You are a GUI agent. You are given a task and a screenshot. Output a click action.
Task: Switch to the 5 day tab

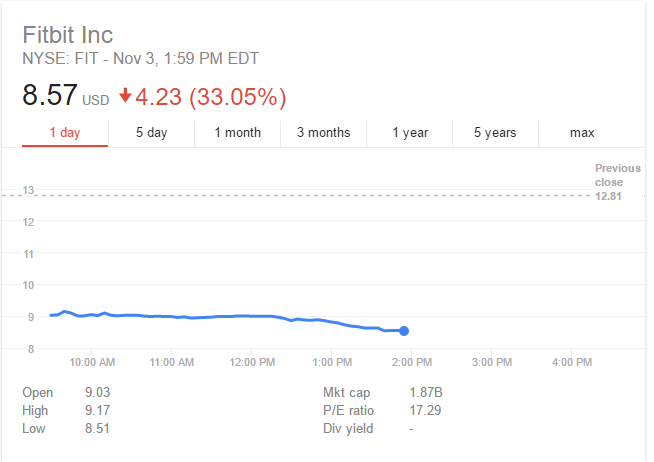coord(151,133)
